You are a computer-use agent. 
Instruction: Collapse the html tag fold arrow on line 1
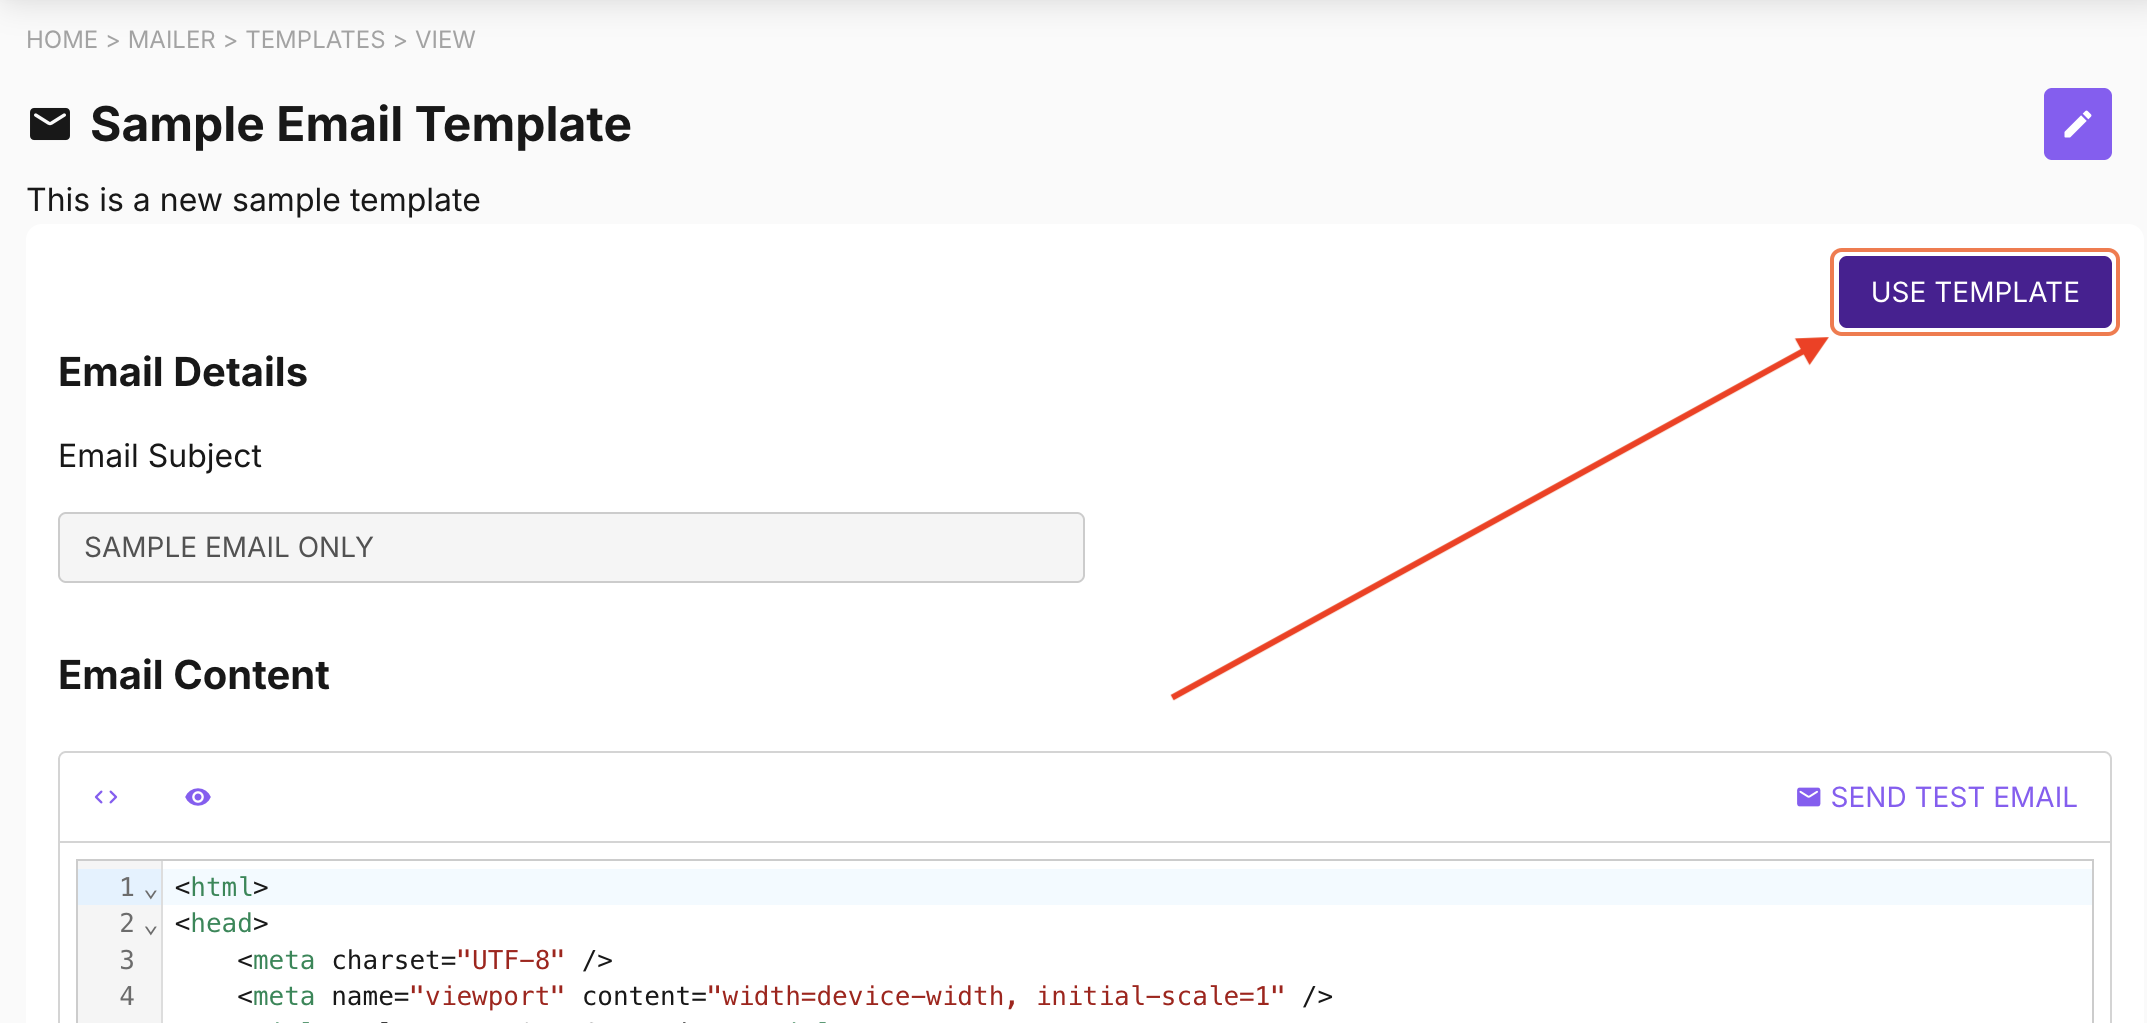coord(151,892)
